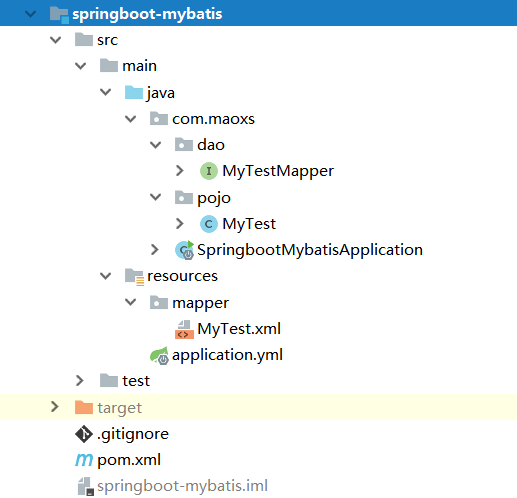Select the MyTestMapper label
This screenshot has width=517, height=498.
pyautogui.click(x=278, y=171)
